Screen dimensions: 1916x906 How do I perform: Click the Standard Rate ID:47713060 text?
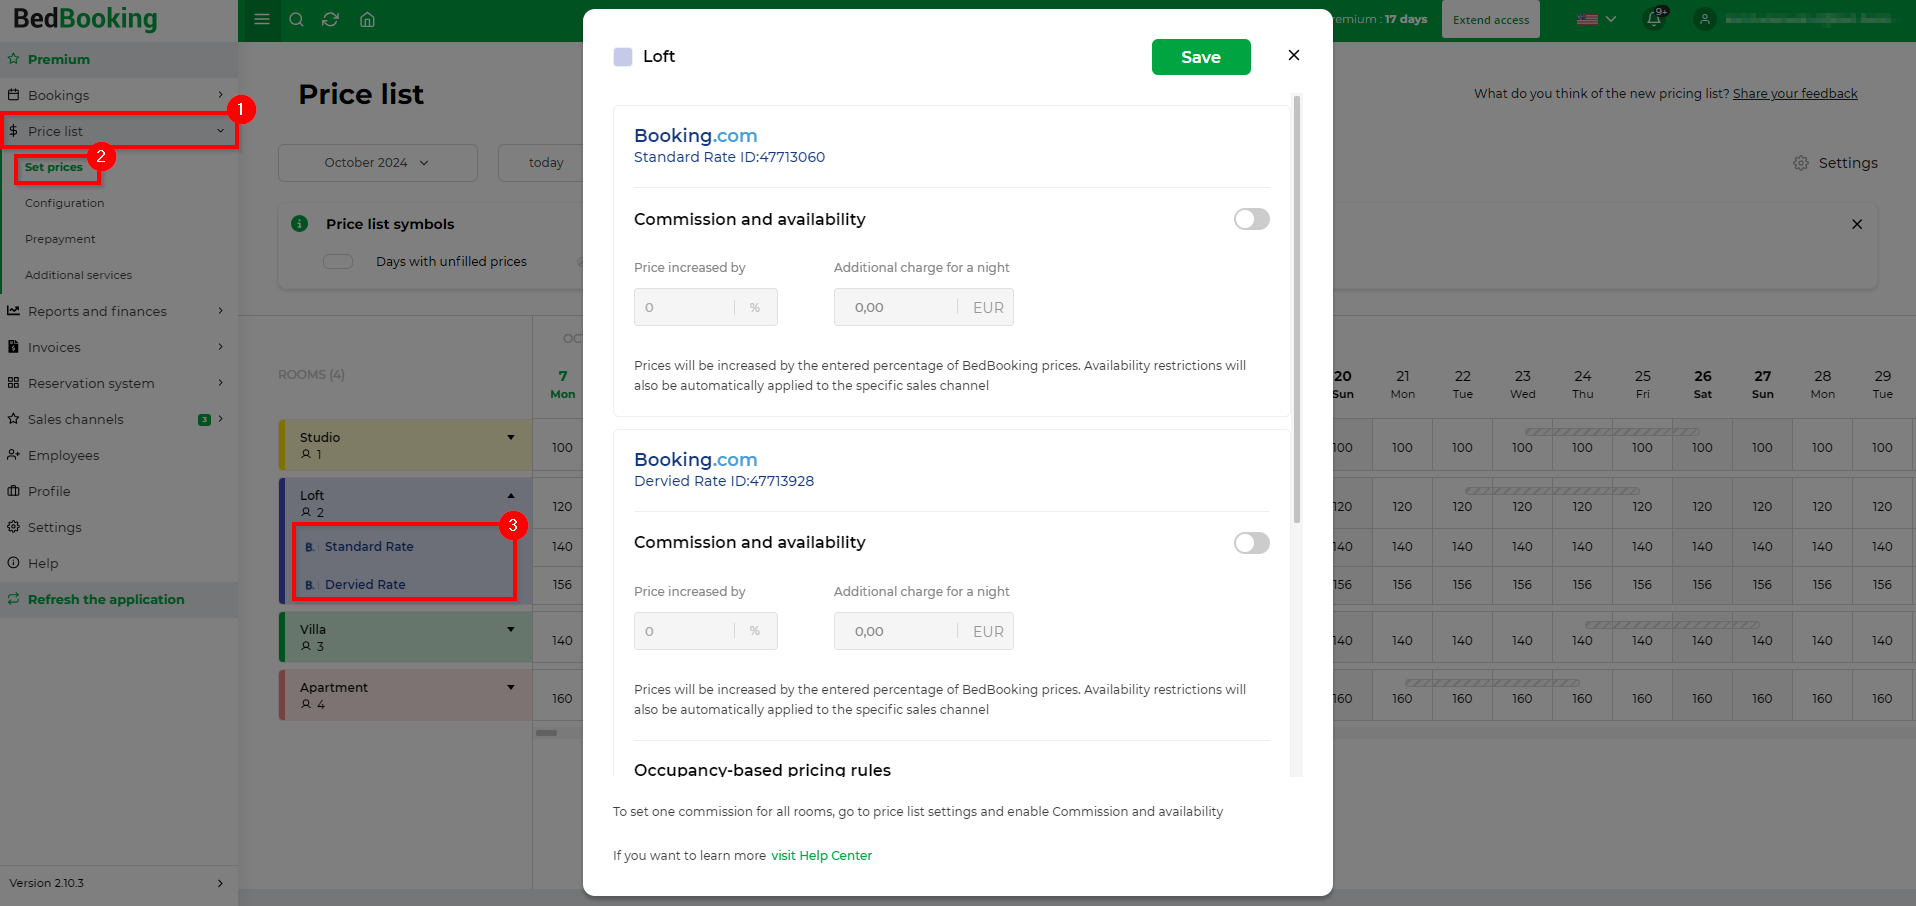(x=729, y=157)
